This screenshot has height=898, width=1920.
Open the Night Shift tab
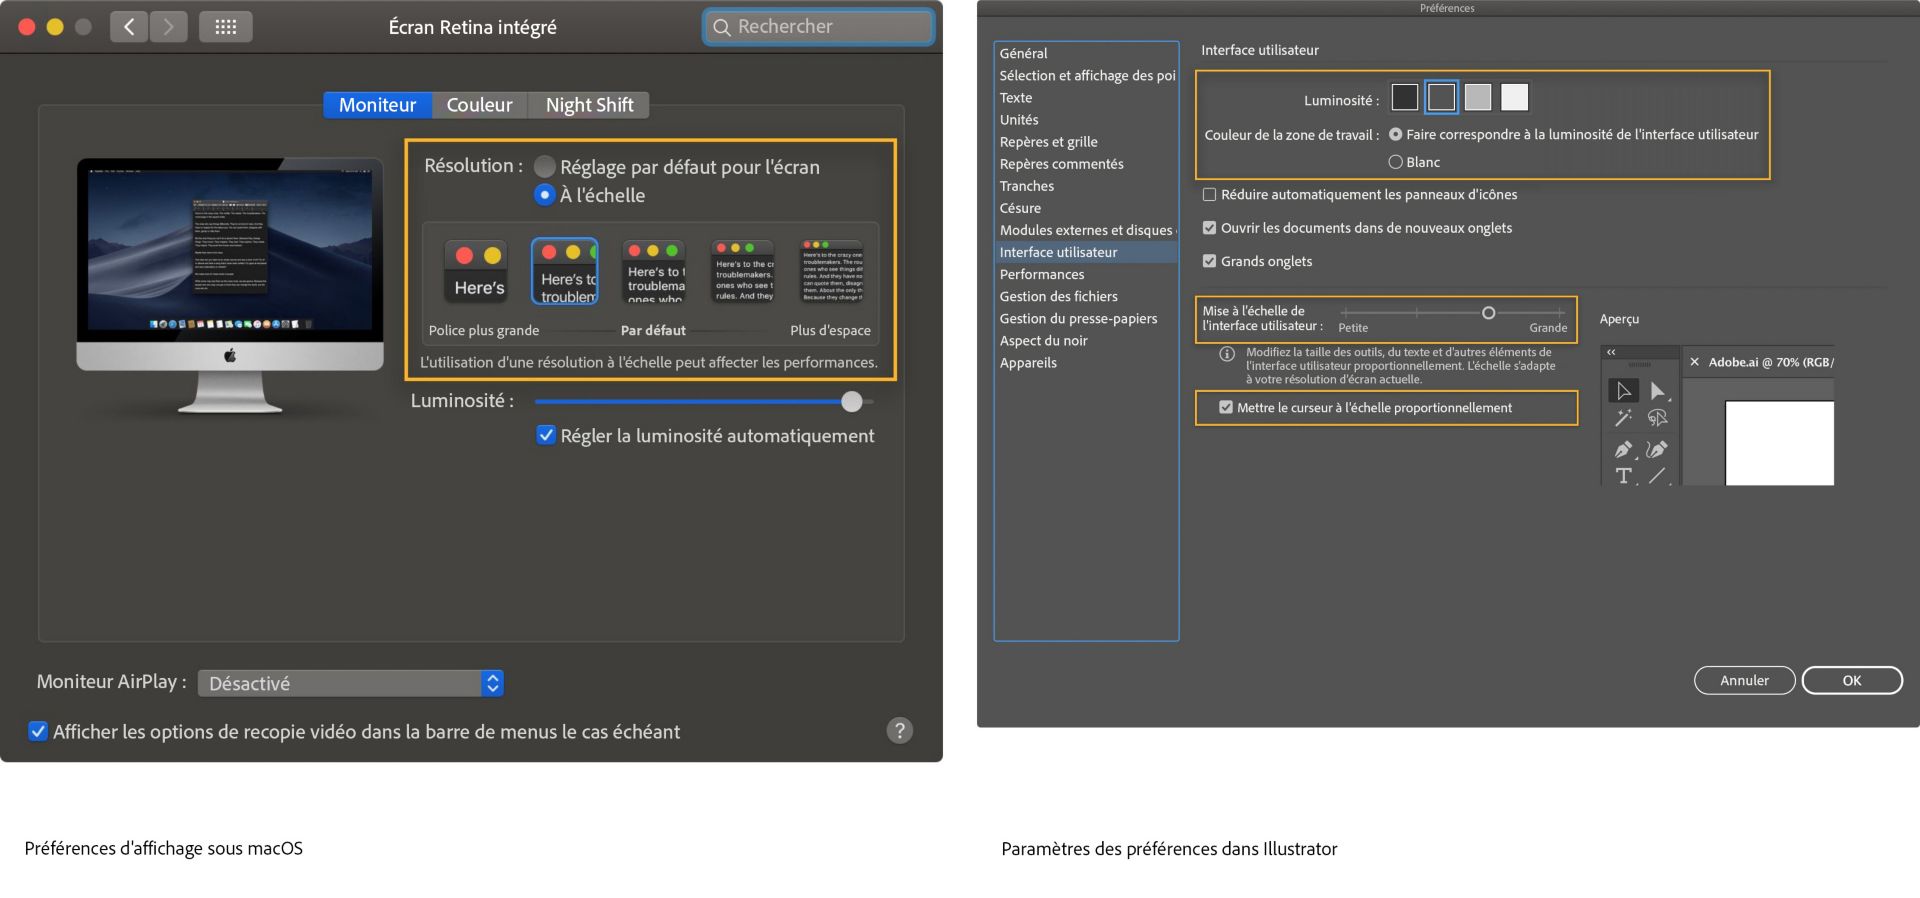(x=589, y=105)
